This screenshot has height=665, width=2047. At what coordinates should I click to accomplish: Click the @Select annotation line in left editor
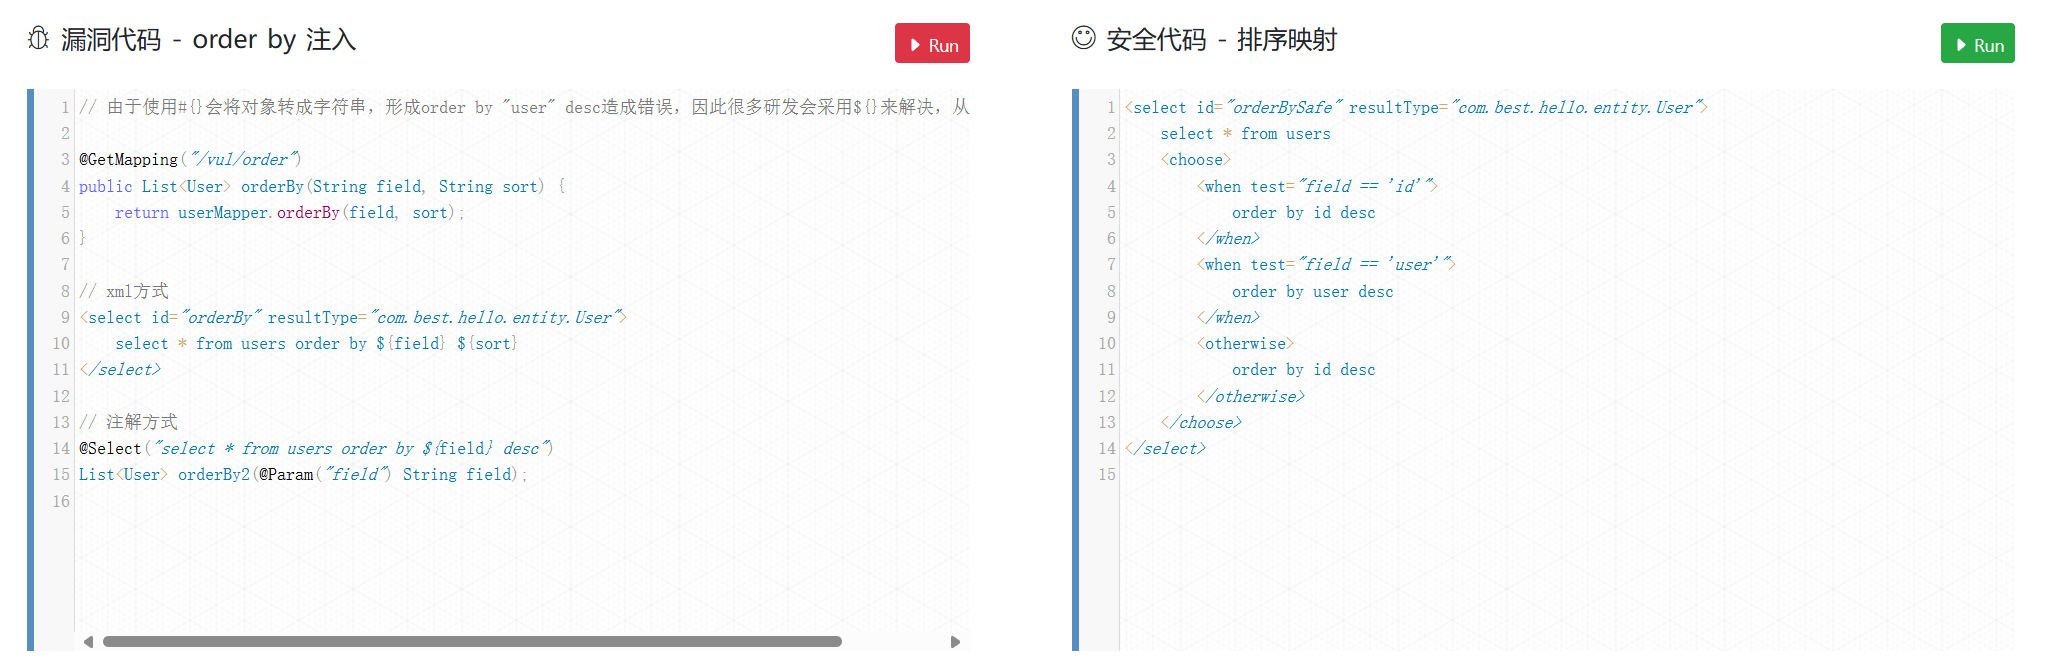click(316, 449)
